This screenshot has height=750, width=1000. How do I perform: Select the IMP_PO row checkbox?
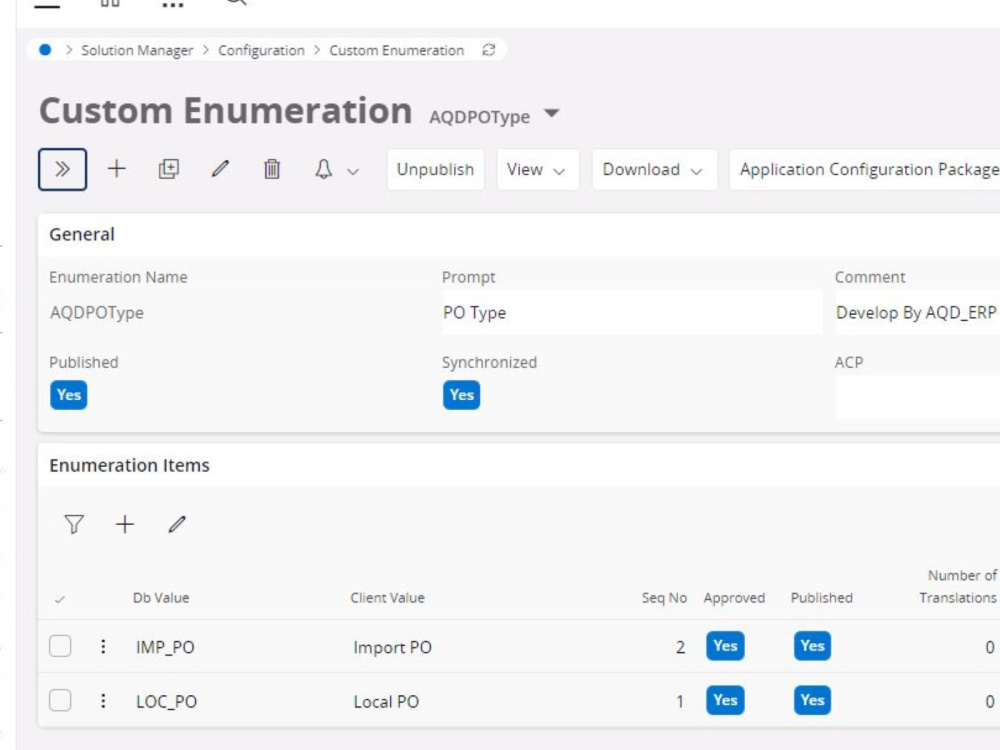60,646
